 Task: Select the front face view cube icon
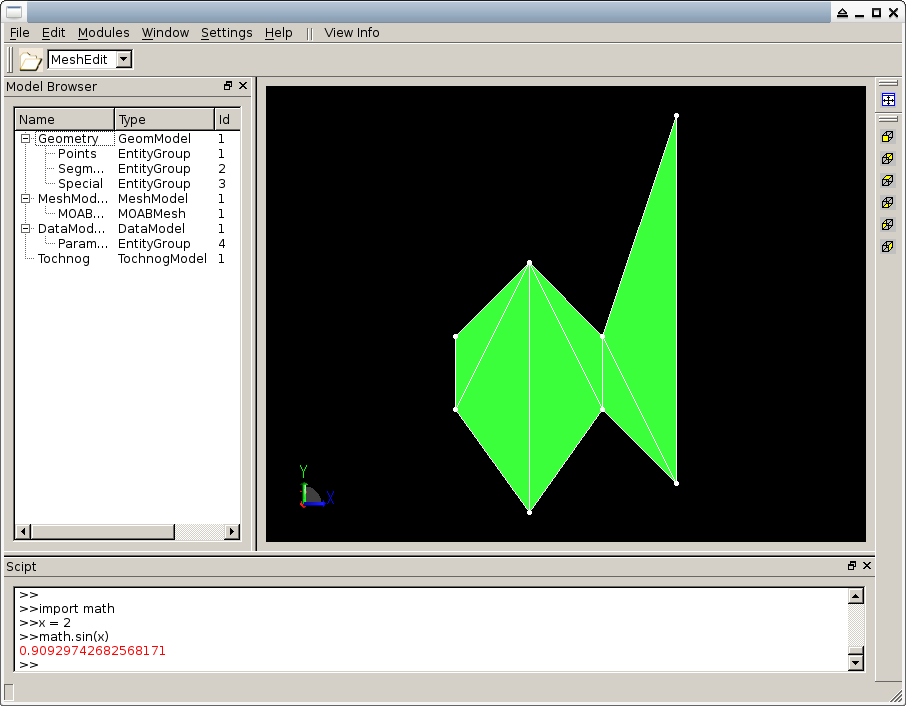[x=887, y=137]
